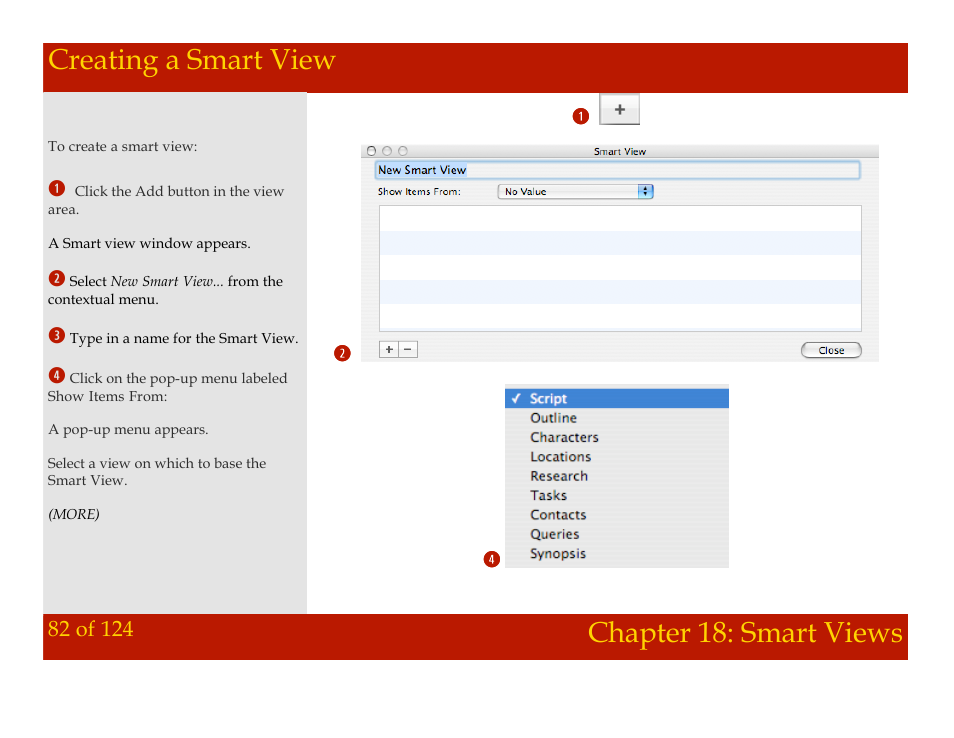
Task: Click the empty criteria list area
Action: pos(620,268)
